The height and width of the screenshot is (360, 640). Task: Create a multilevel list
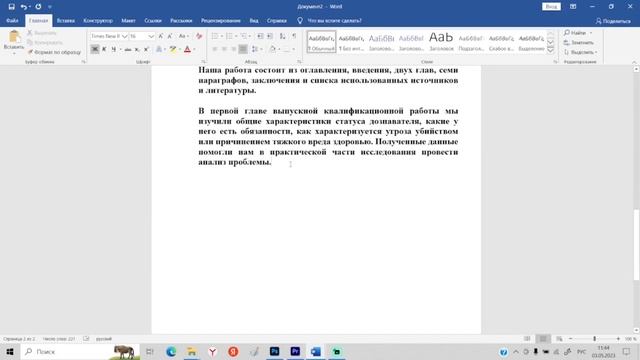coord(244,36)
